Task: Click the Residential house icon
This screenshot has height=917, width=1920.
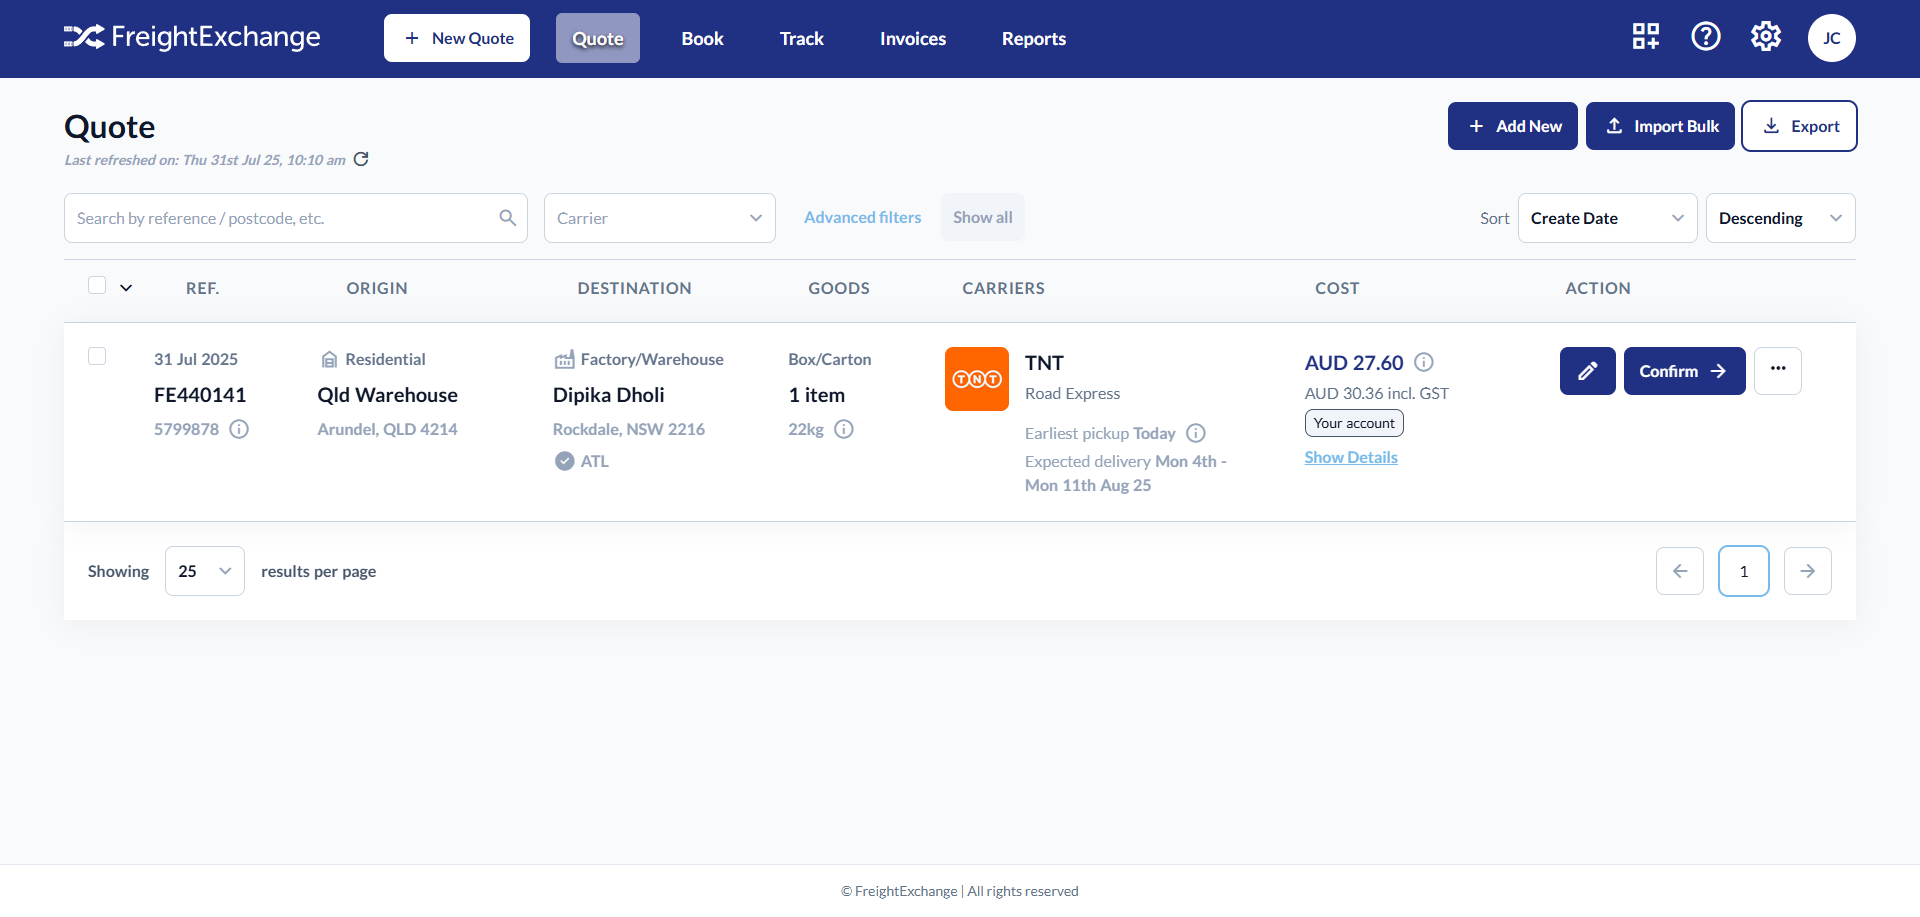Action: pyautogui.click(x=329, y=360)
